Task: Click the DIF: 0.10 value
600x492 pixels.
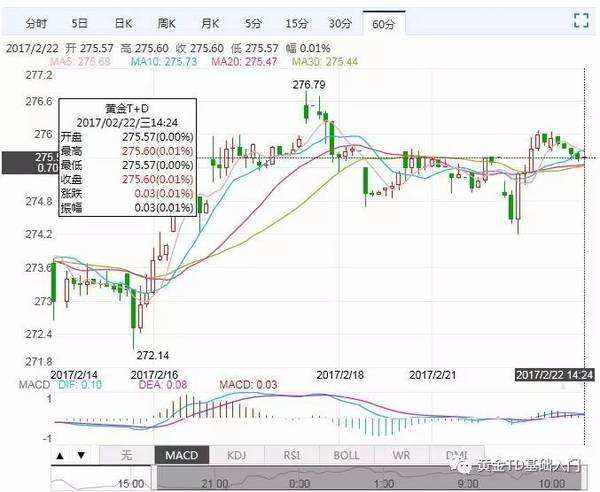Action: (x=80, y=384)
